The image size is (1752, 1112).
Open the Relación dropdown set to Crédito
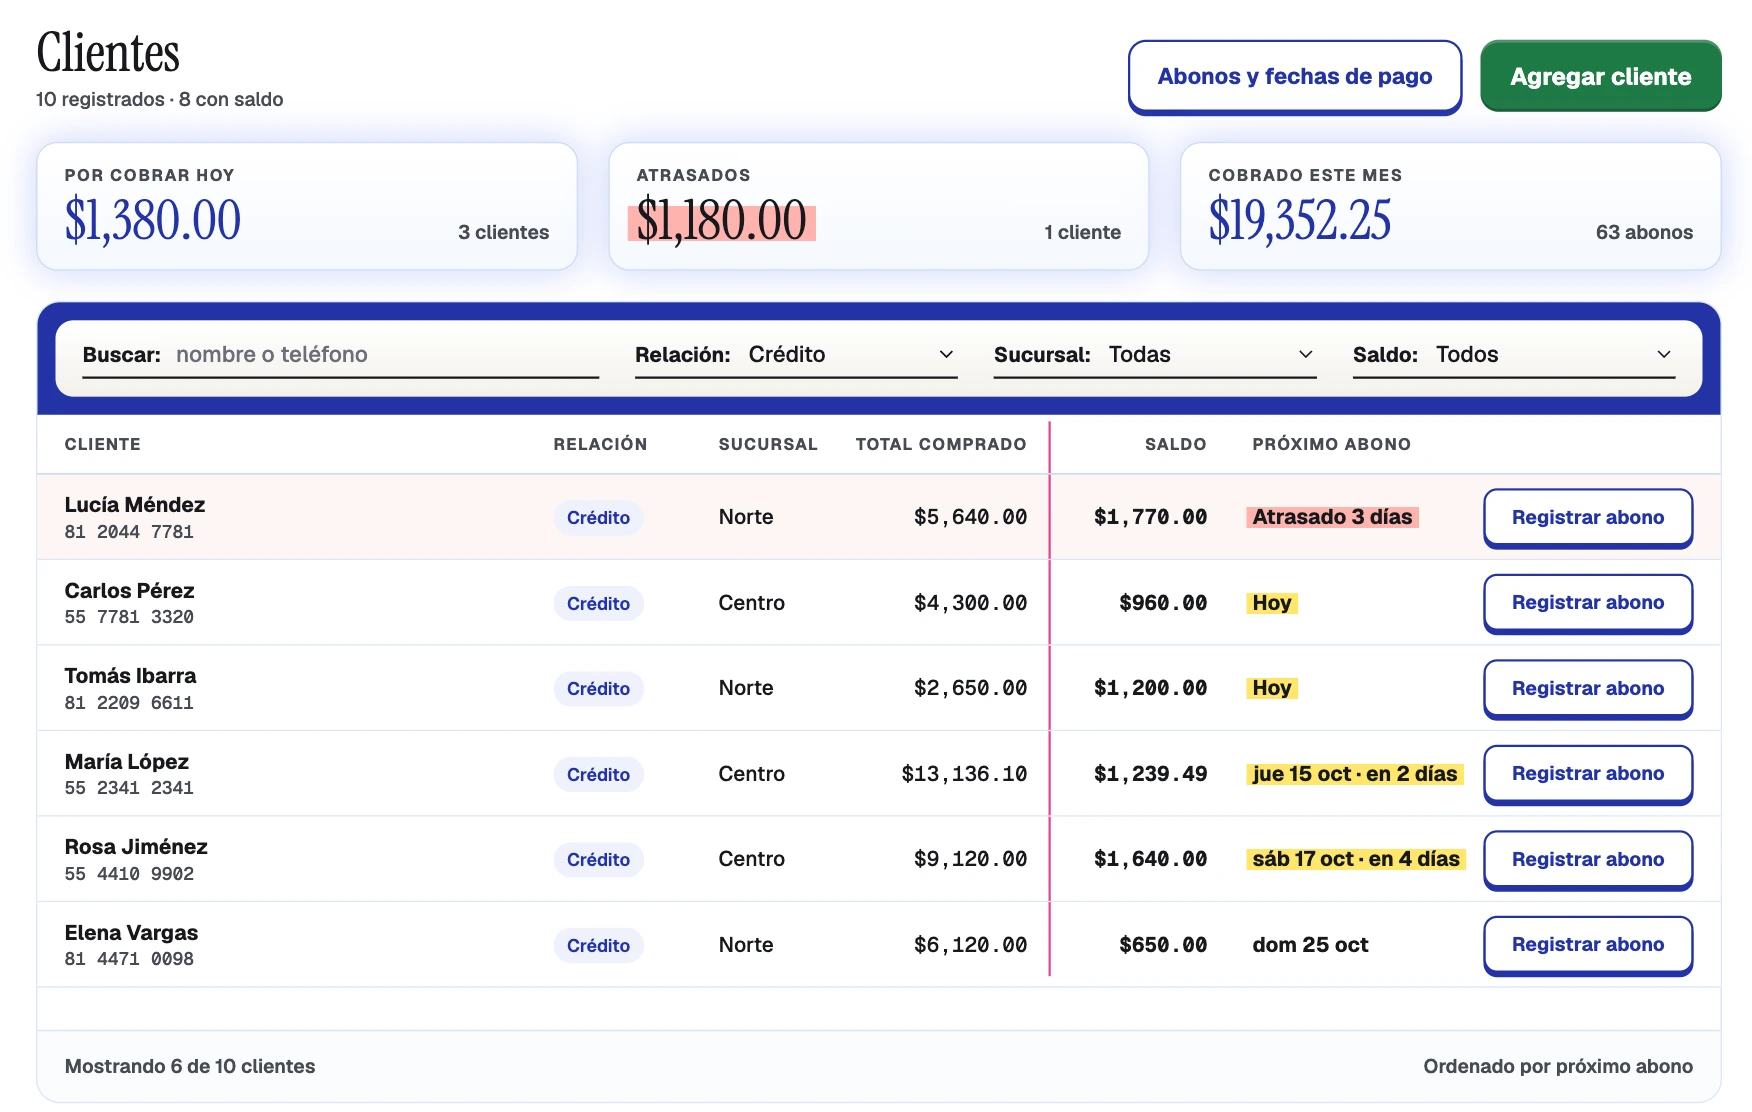pos(796,355)
